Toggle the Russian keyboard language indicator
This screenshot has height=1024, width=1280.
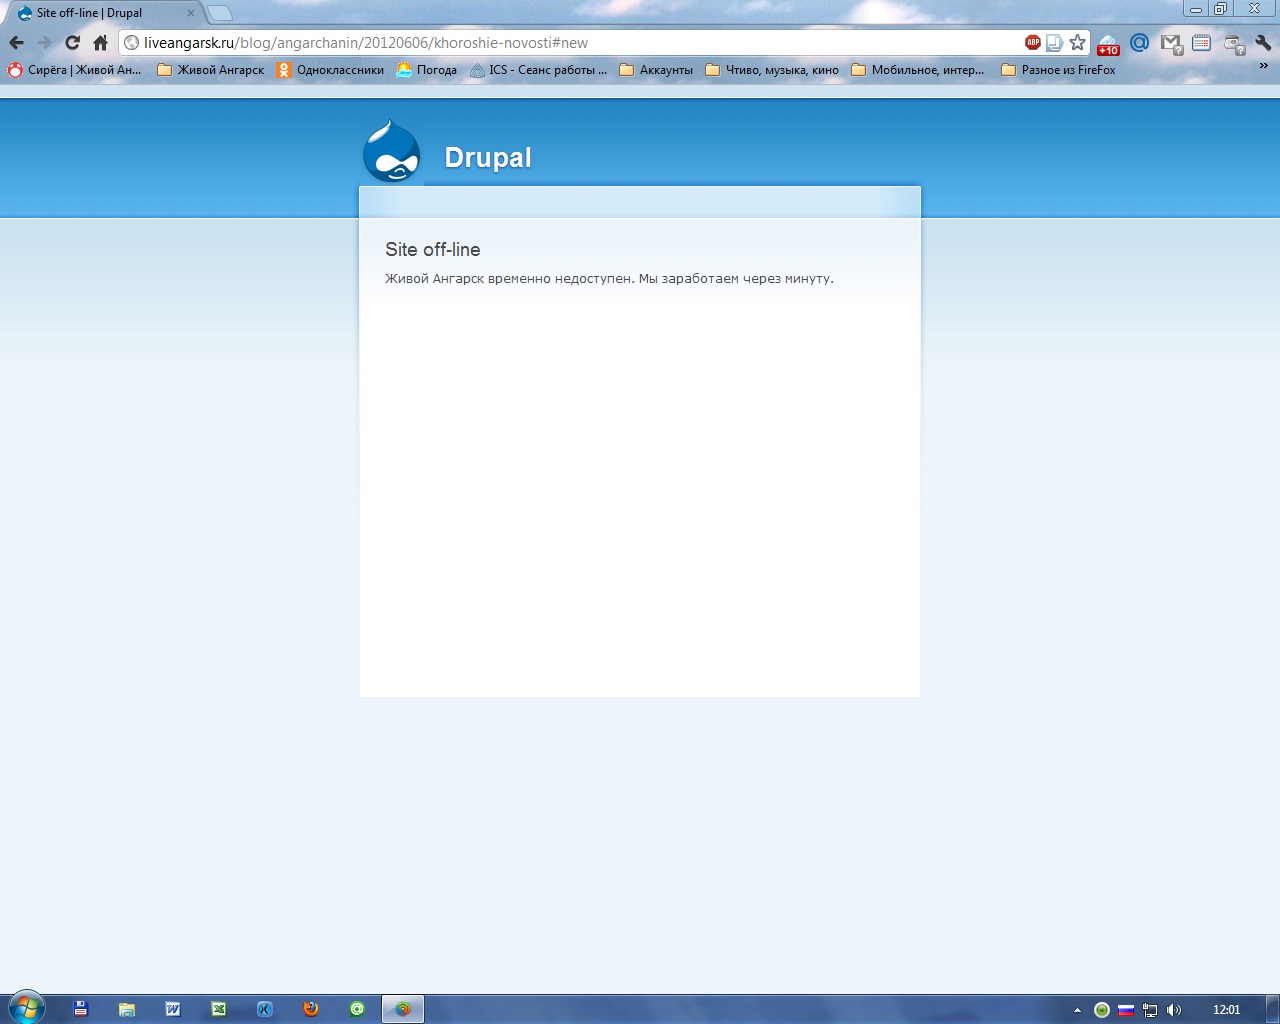point(1126,1010)
